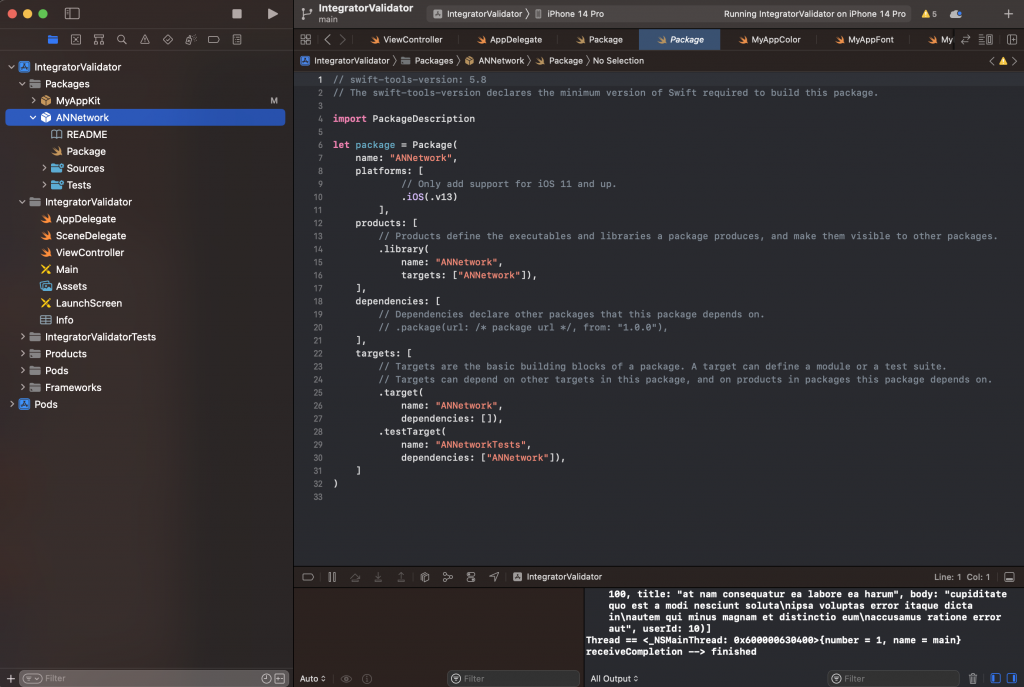The height and width of the screenshot is (687, 1024).
Task: Open the Issue navigator warning icon
Action: pyautogui.click(x=144, y=40)
